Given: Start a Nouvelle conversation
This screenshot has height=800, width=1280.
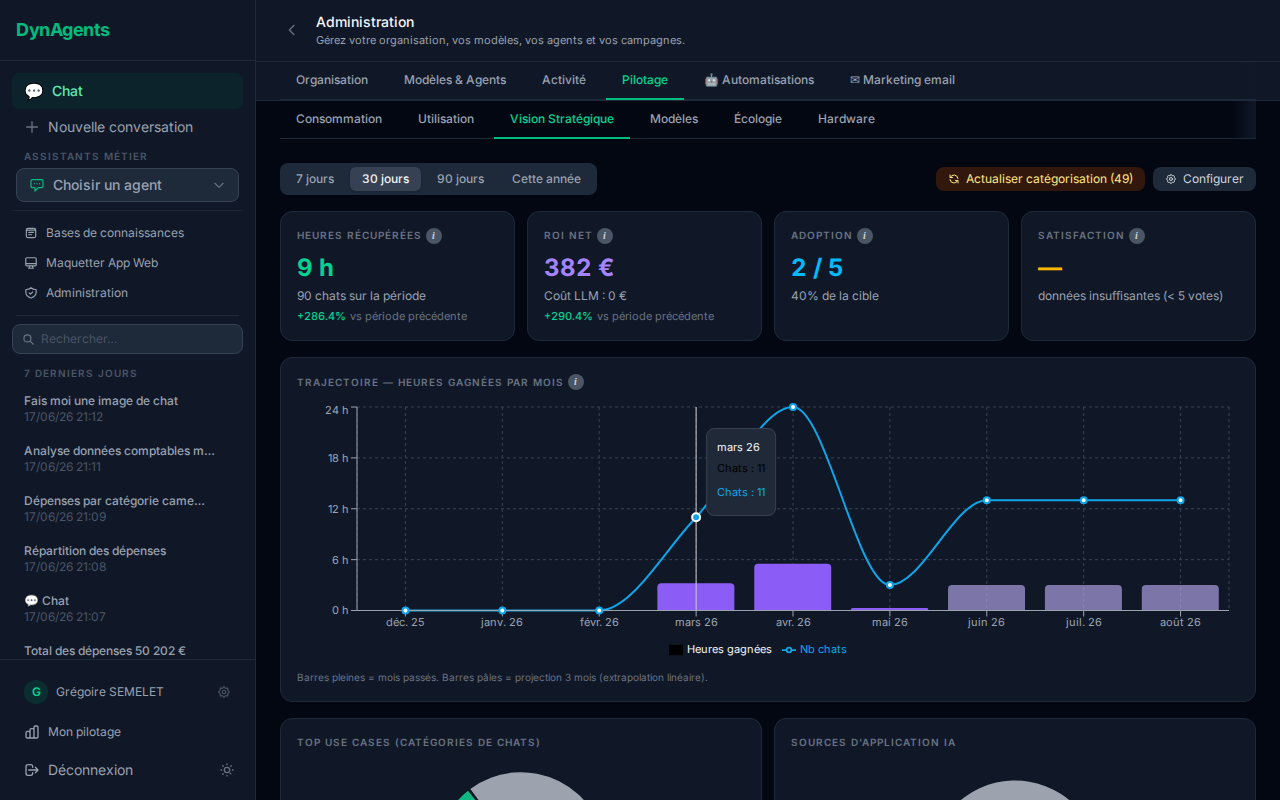Looking at the screenshot, I should click(127, 127).
